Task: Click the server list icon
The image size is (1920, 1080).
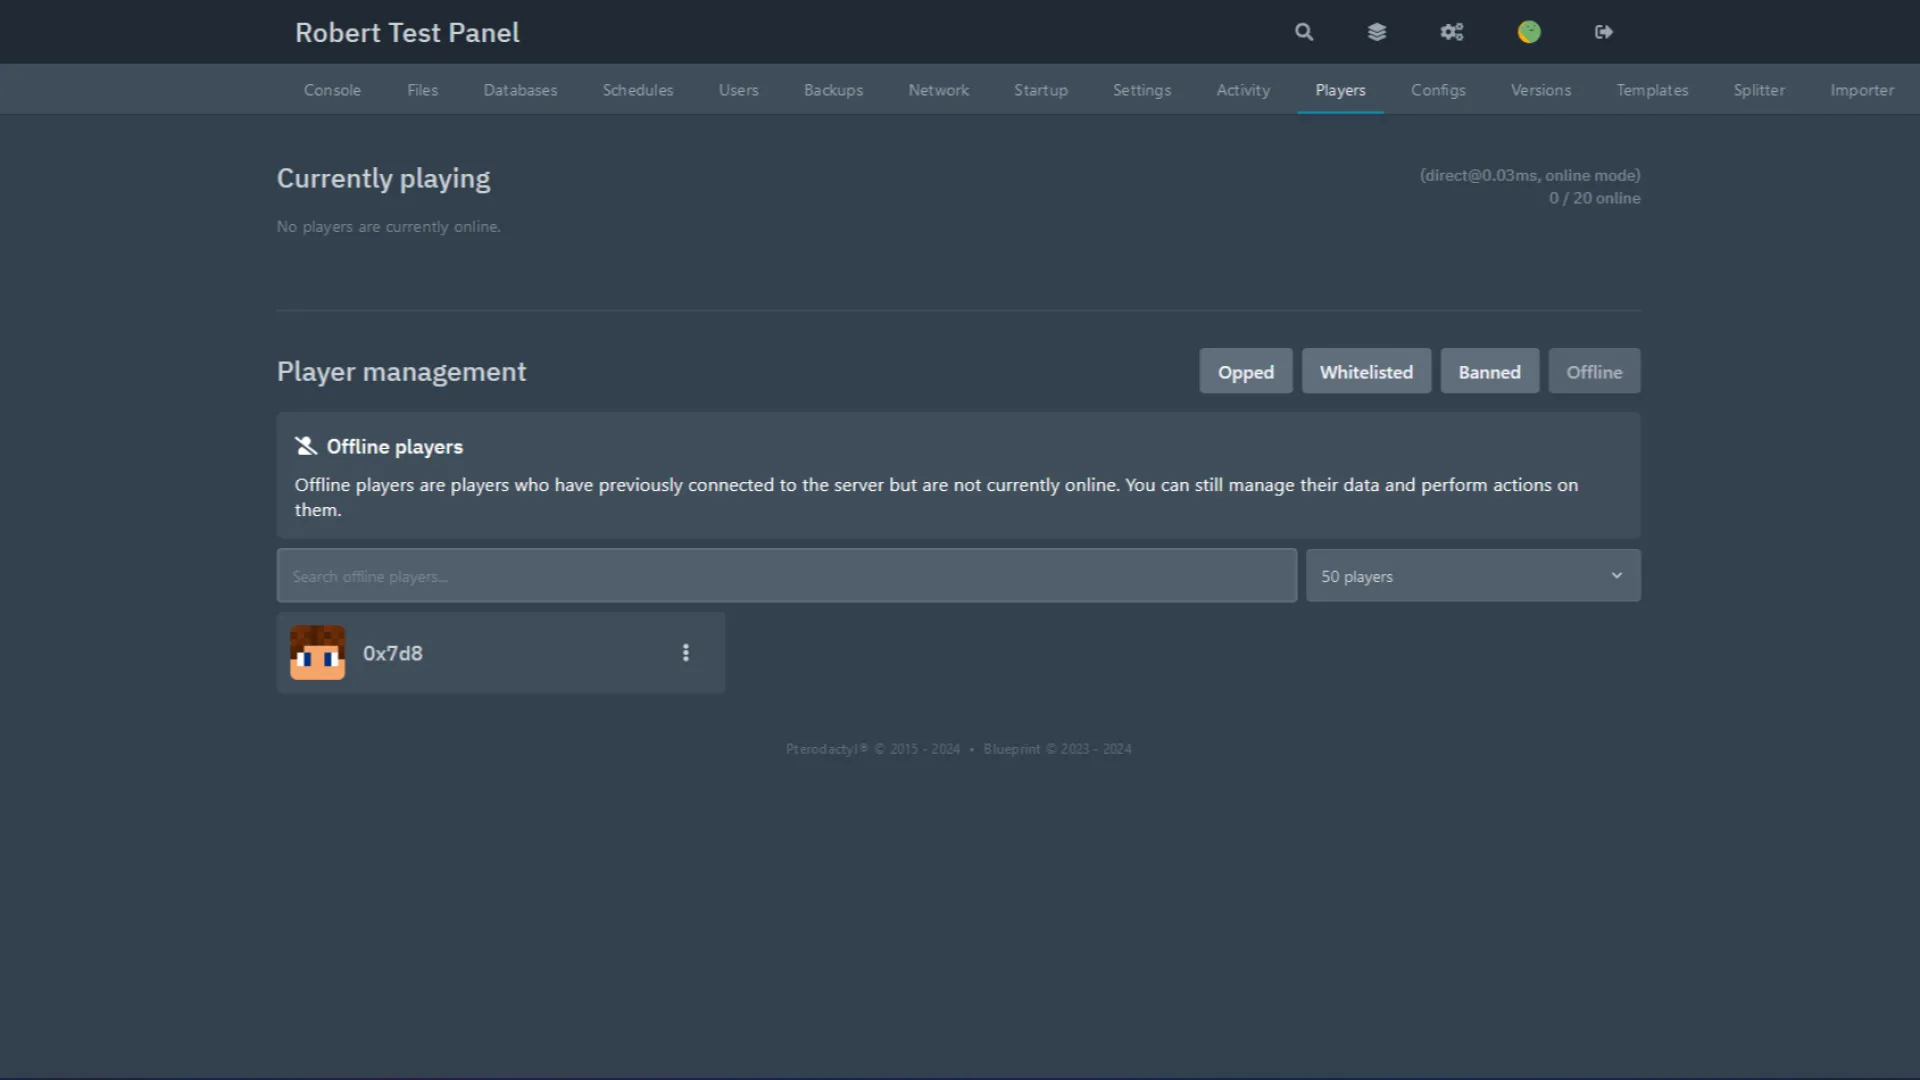Action: (1377, 31)
